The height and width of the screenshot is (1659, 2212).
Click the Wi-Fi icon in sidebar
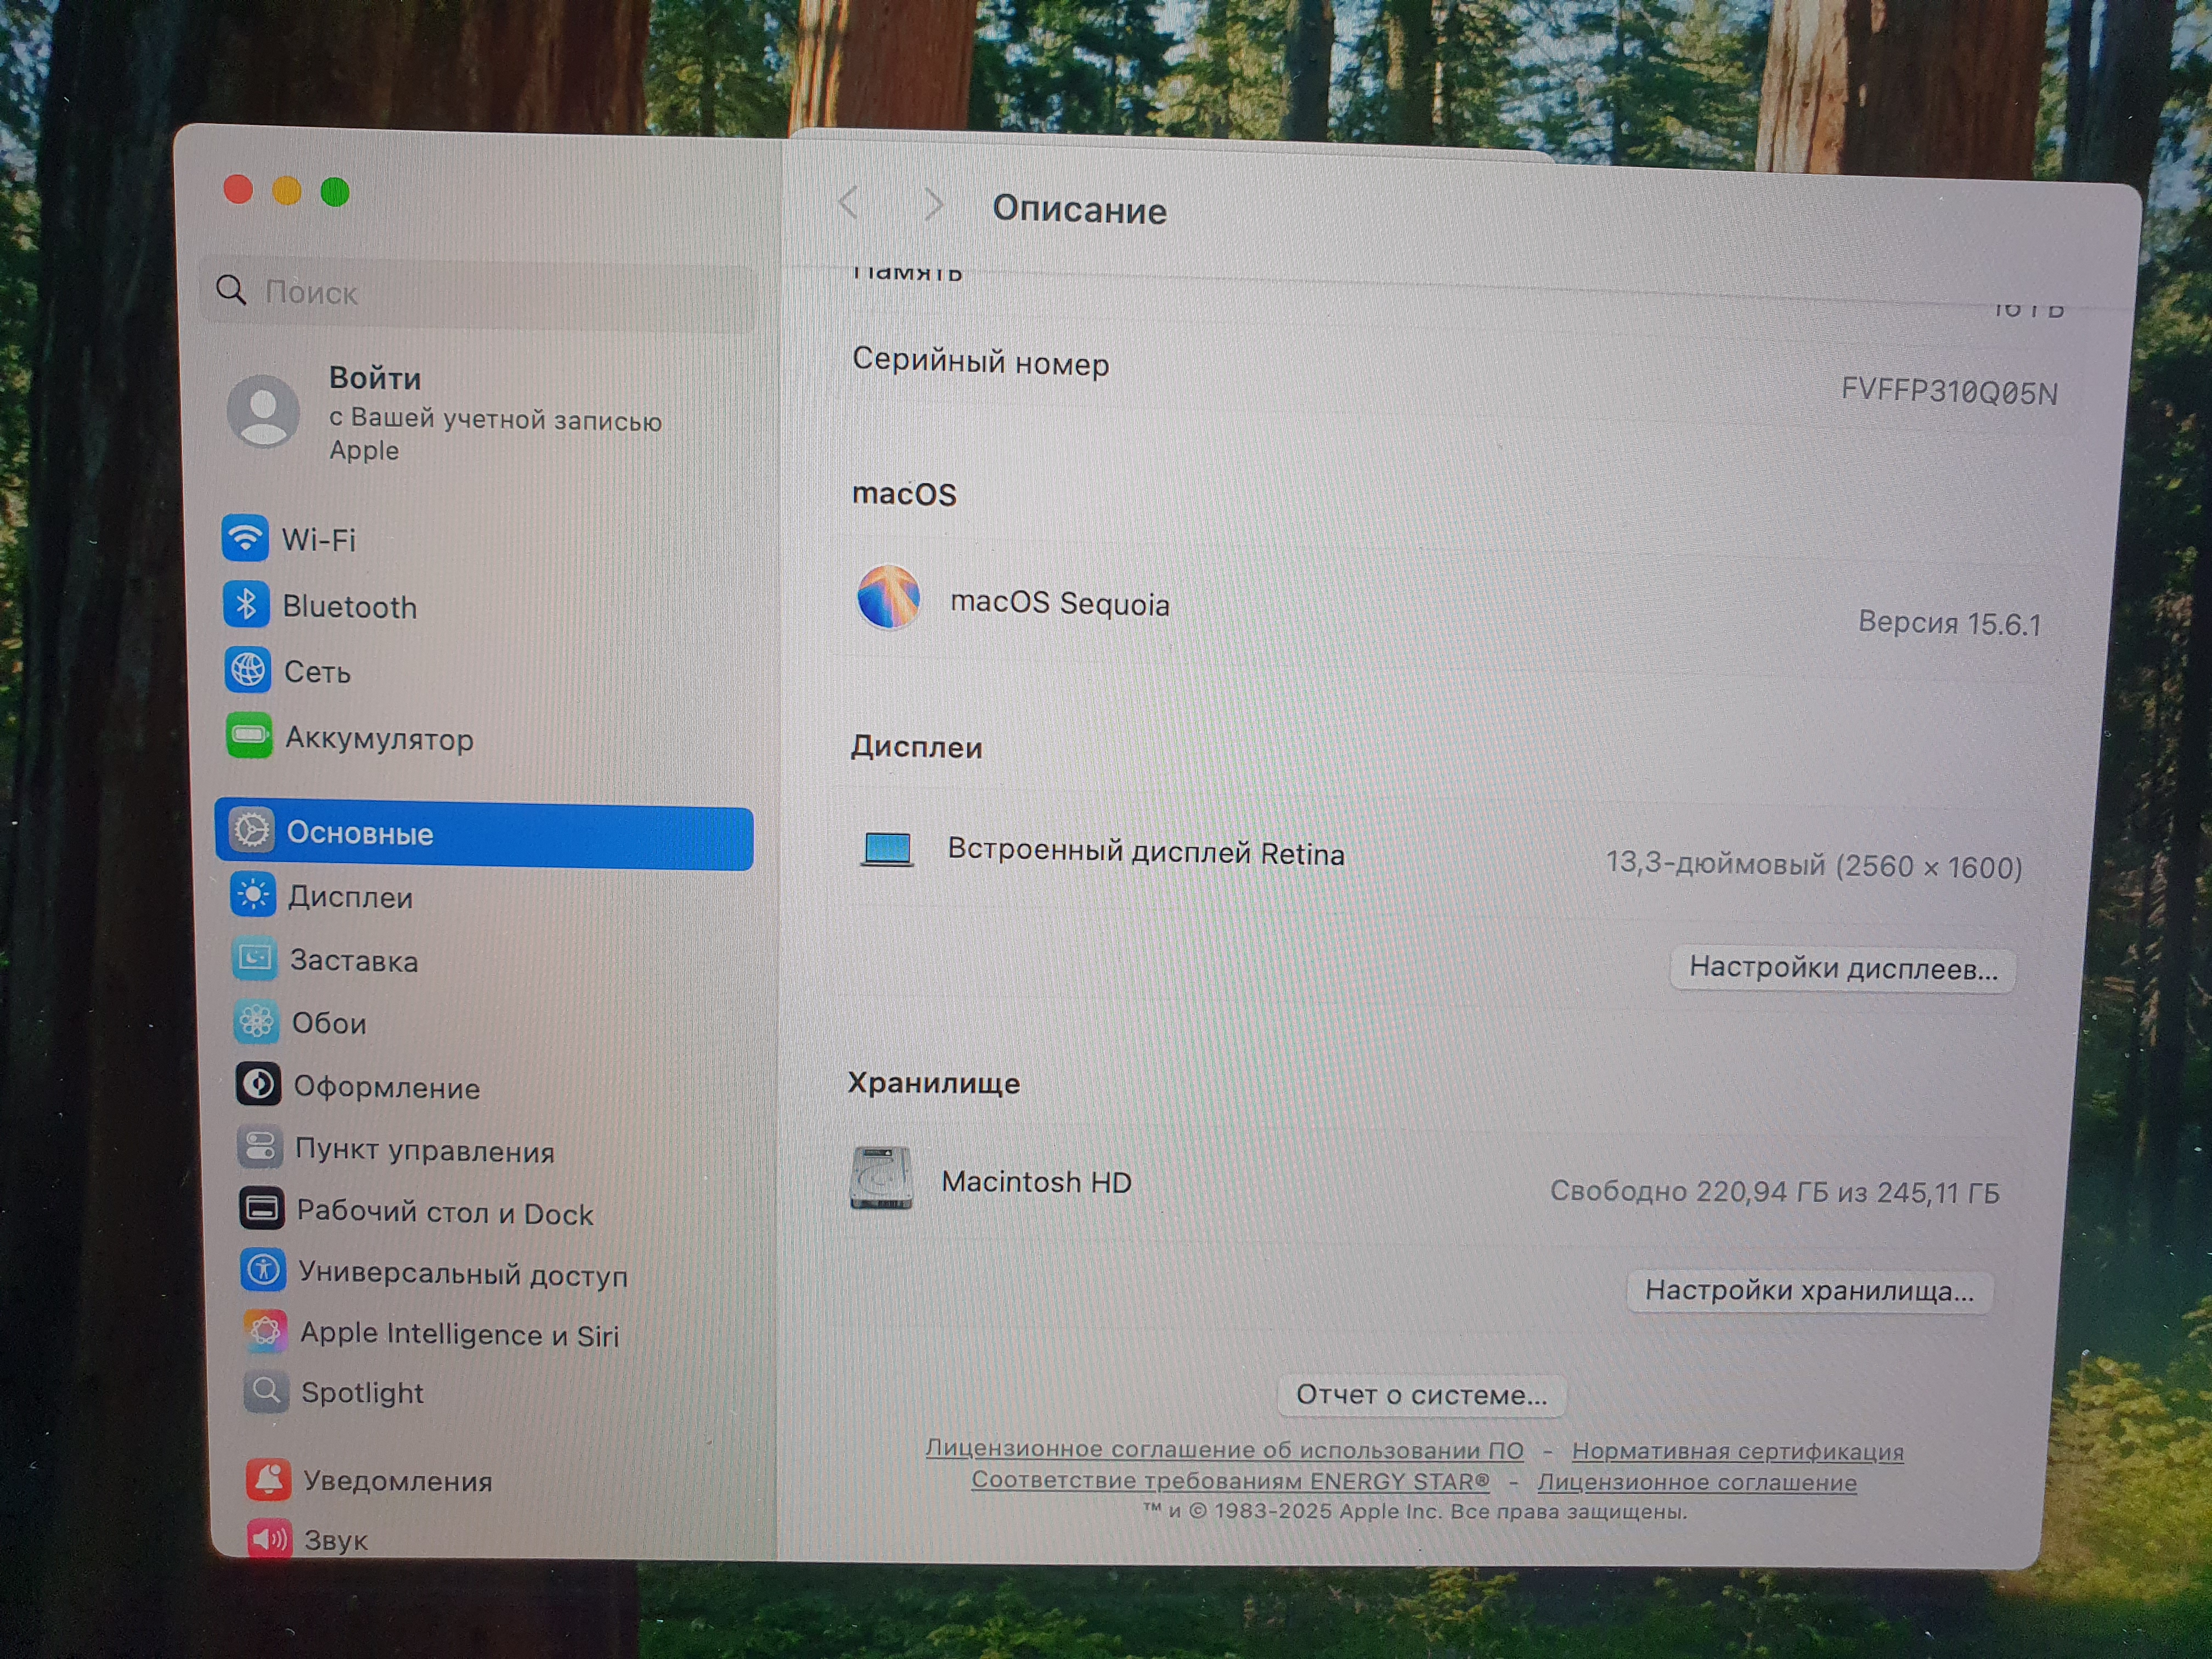(x=245, y=539)
